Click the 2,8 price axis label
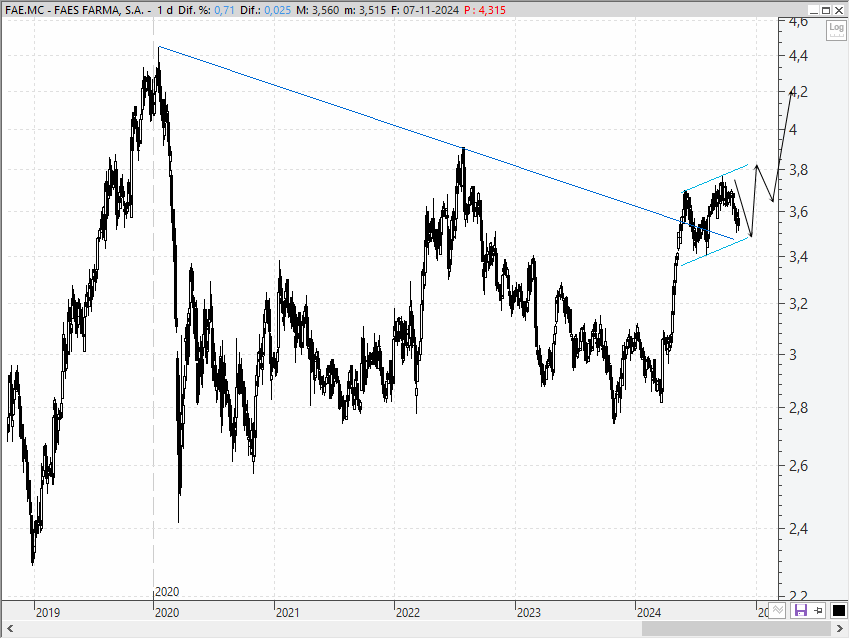The width and height of the screenshot is (850, 639). pos(798,408)
